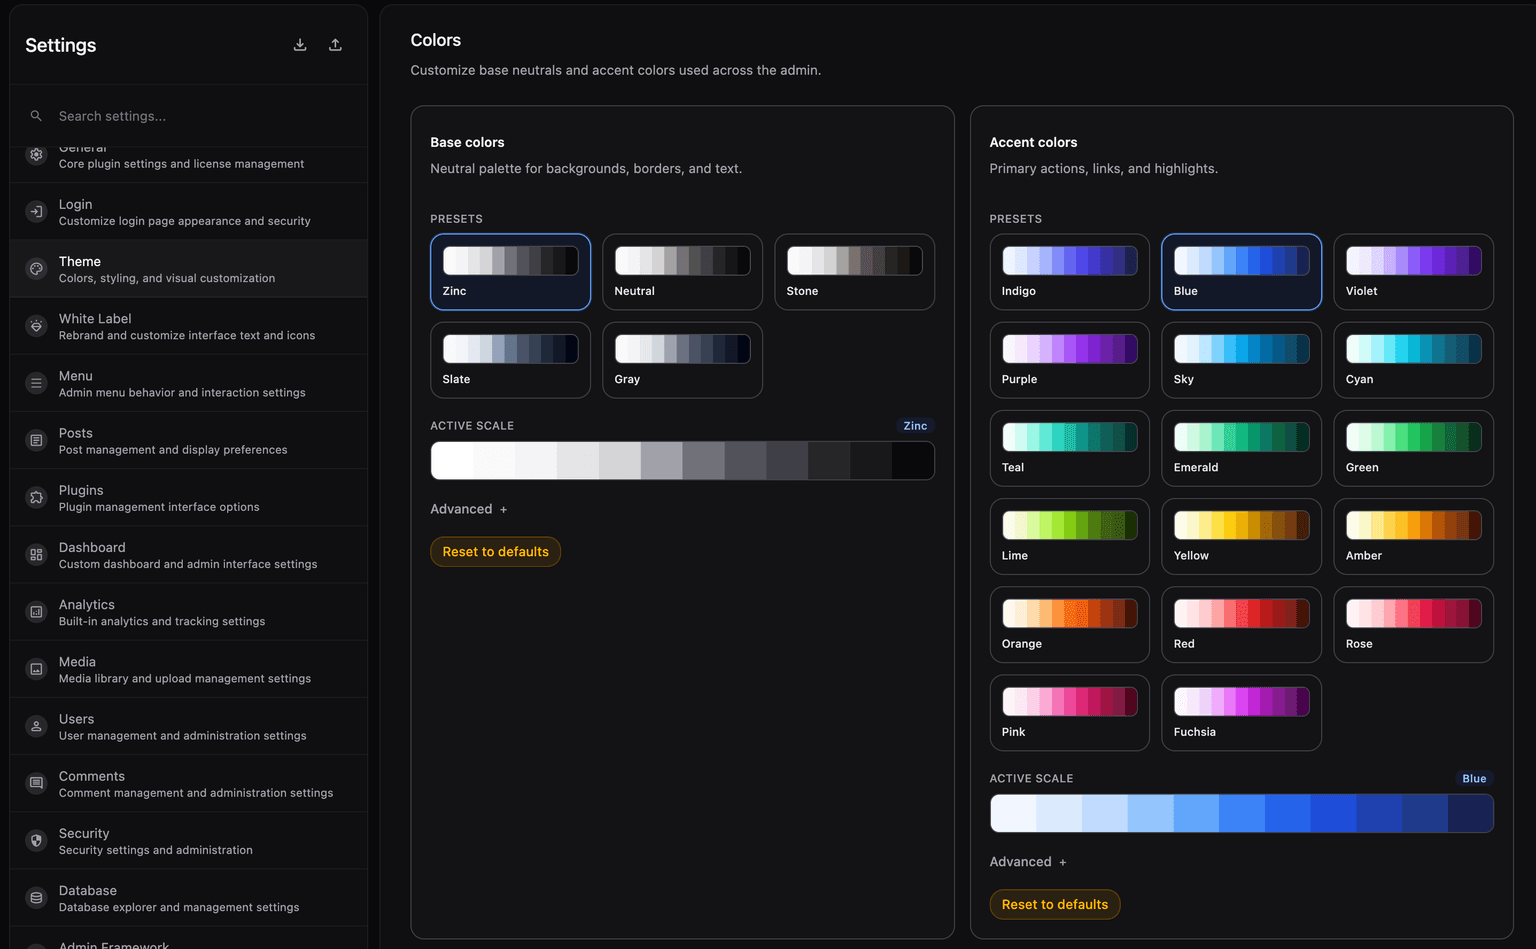Click the Posts section icon
The image size is (1536, 949).
(36, 440)
